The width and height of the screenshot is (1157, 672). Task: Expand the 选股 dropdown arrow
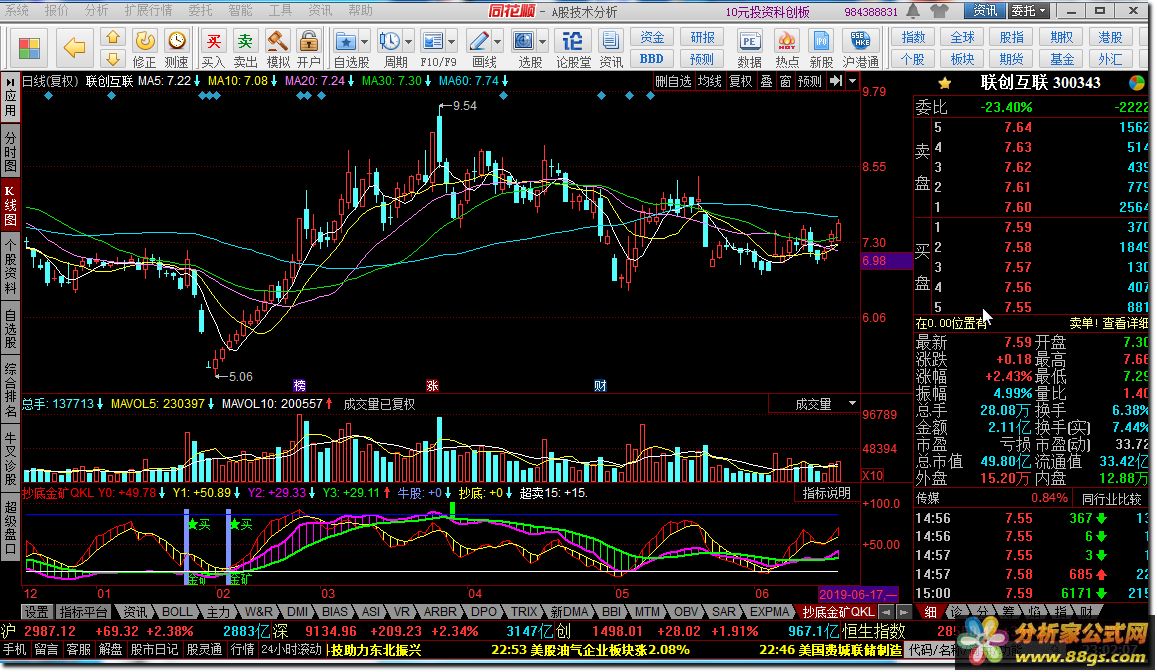[542, 42]
